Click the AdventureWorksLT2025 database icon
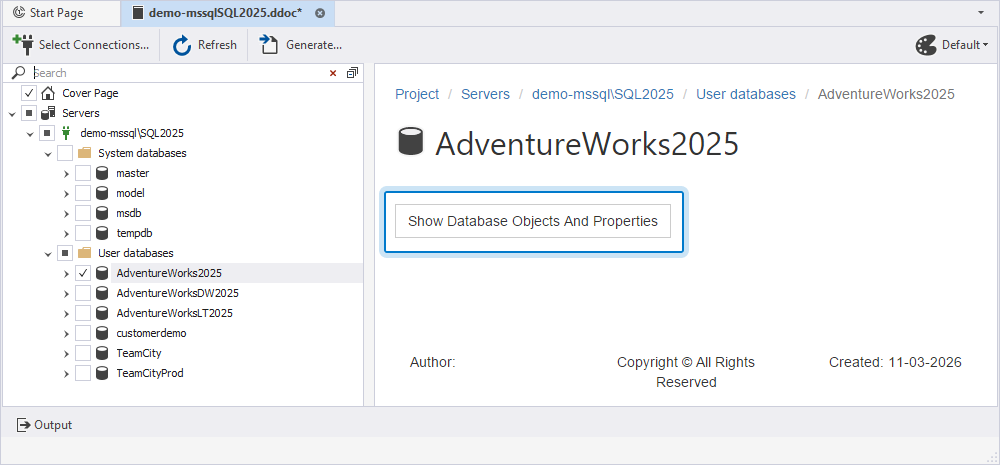Viewport: 1000px width, 465px height. 101,313
